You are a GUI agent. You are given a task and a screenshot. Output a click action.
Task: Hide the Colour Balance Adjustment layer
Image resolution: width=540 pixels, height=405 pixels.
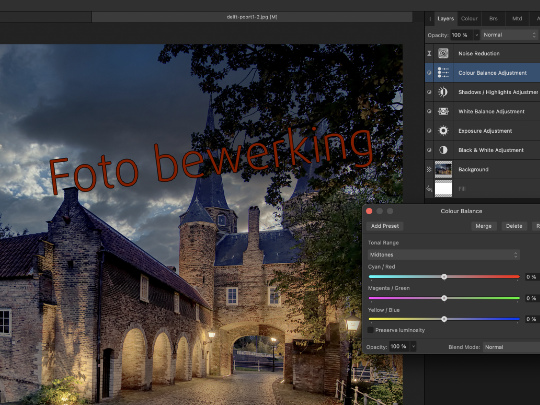tap(429, 73)
